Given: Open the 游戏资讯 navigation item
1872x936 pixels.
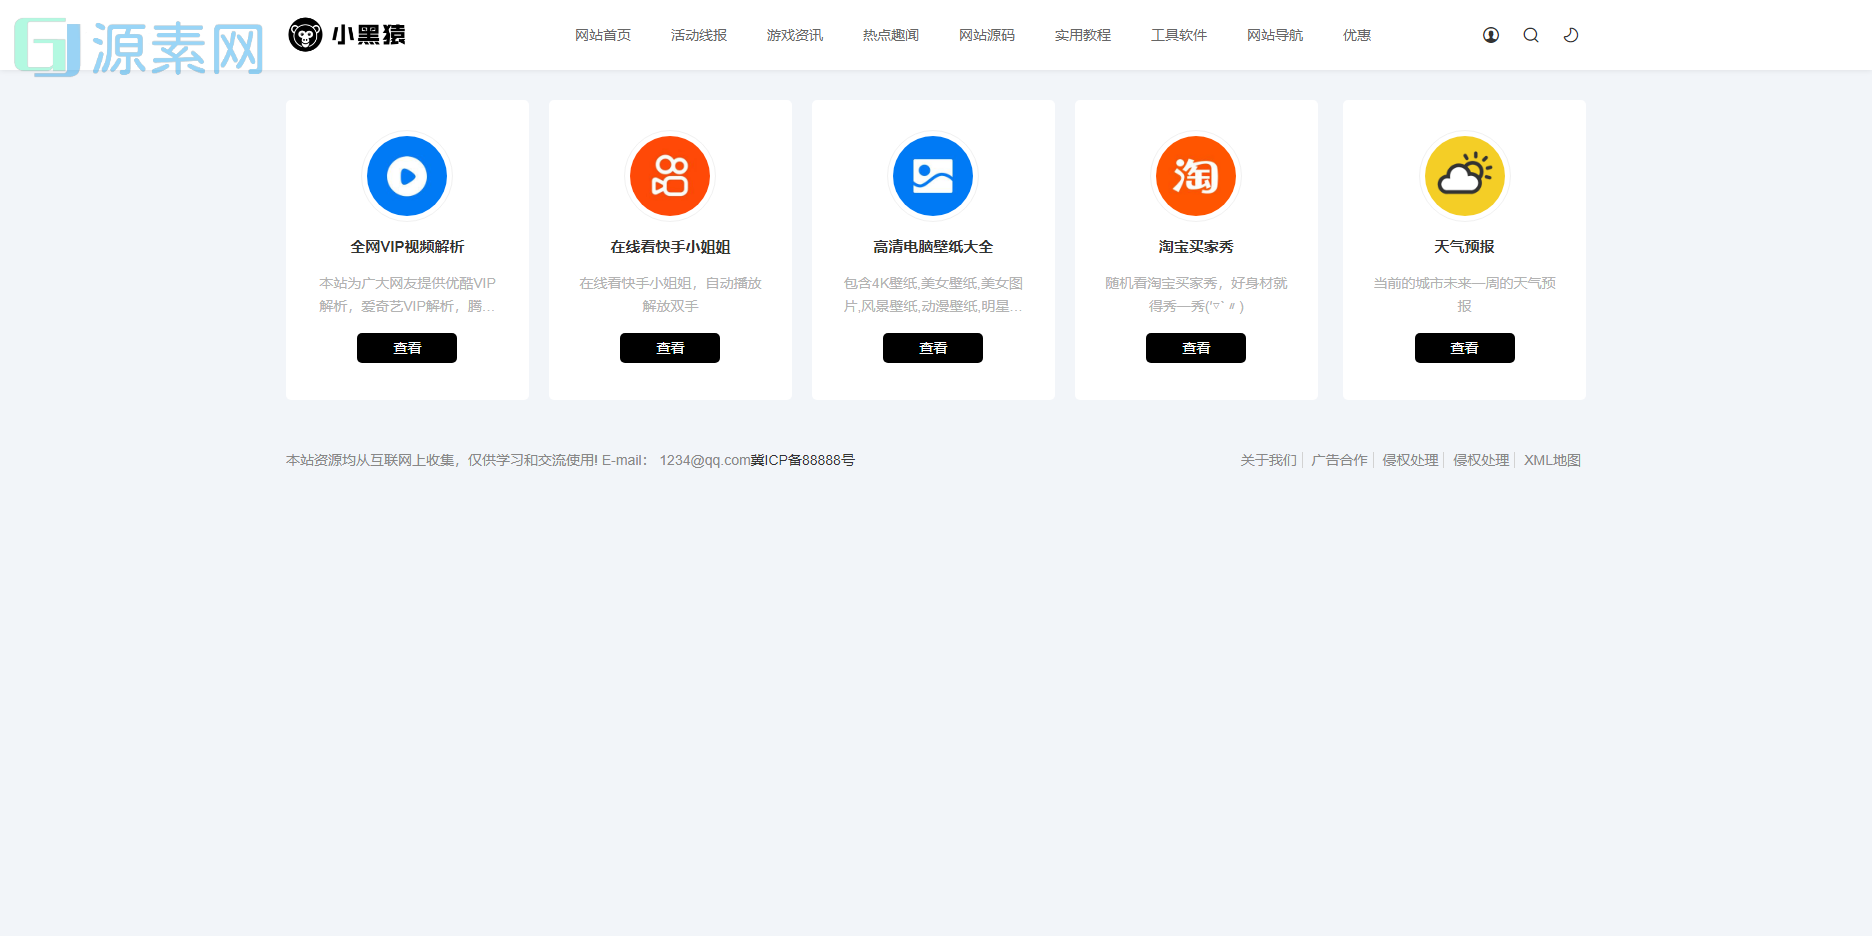Looking at the screenshot, I should click(x=794, y=34).
